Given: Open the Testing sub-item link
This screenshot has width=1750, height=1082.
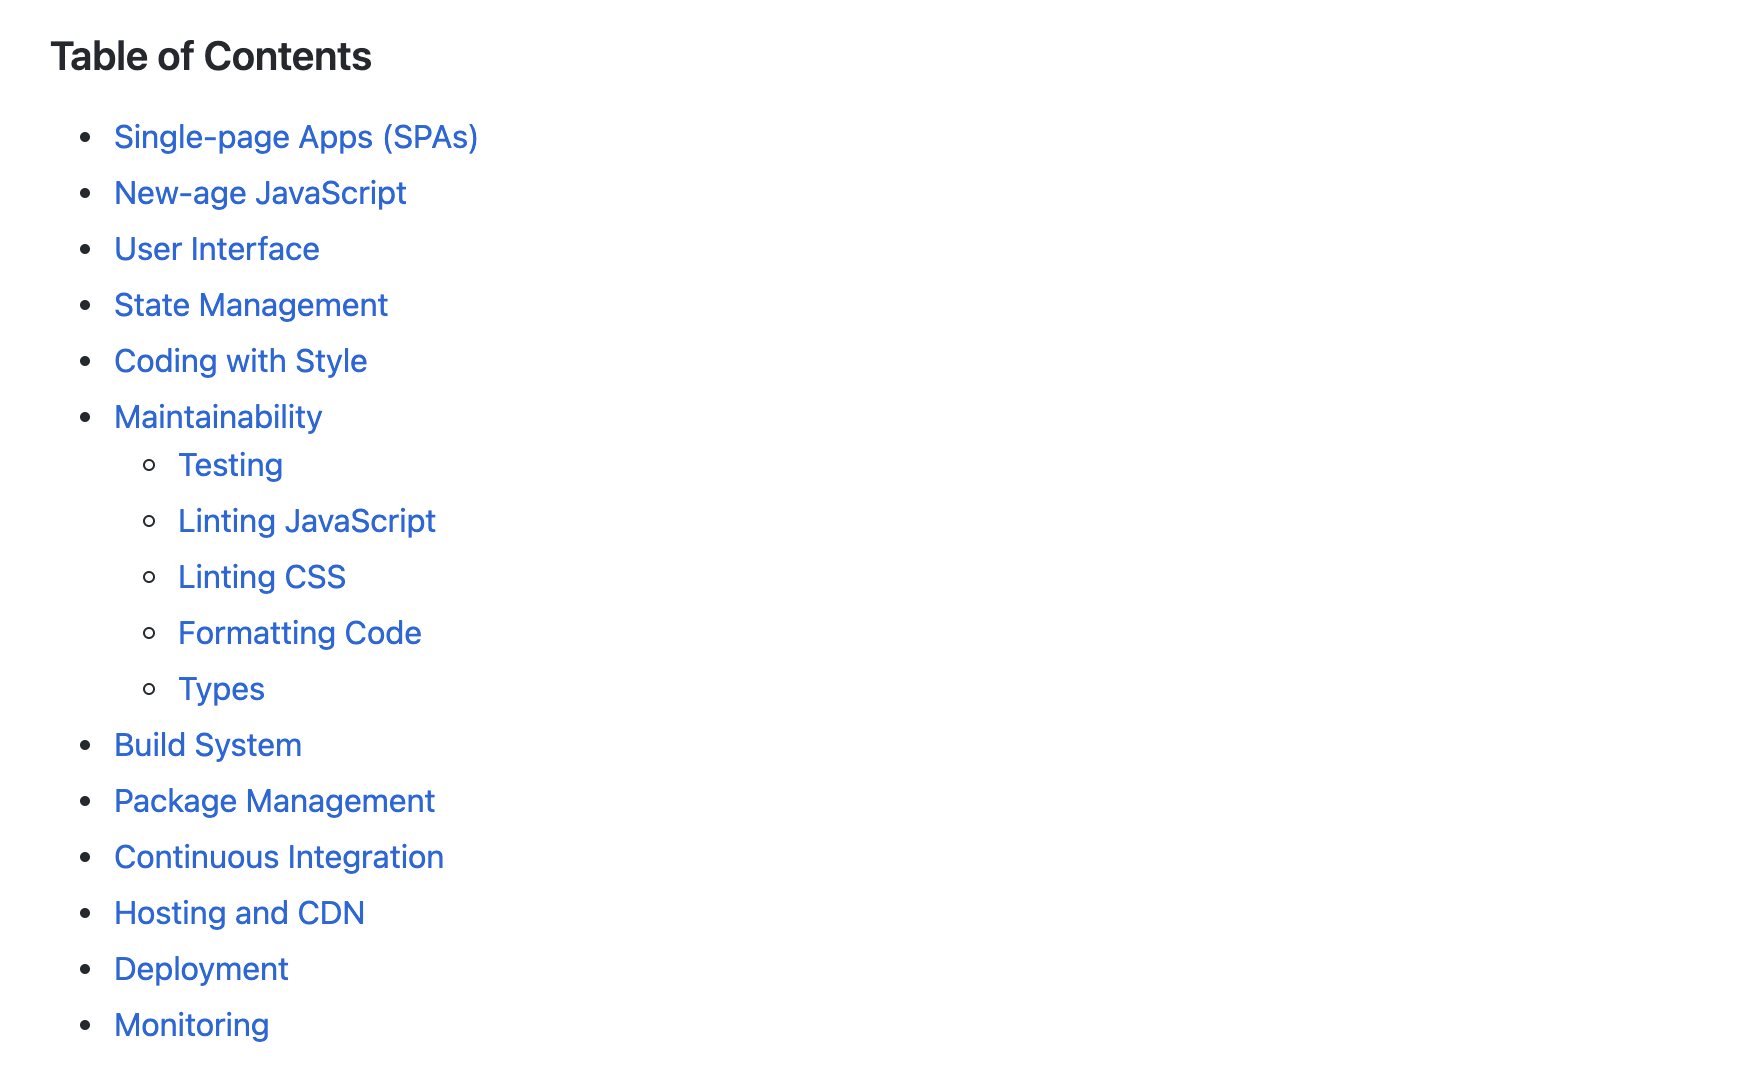Looking at the screenshot, I should 230,465.
